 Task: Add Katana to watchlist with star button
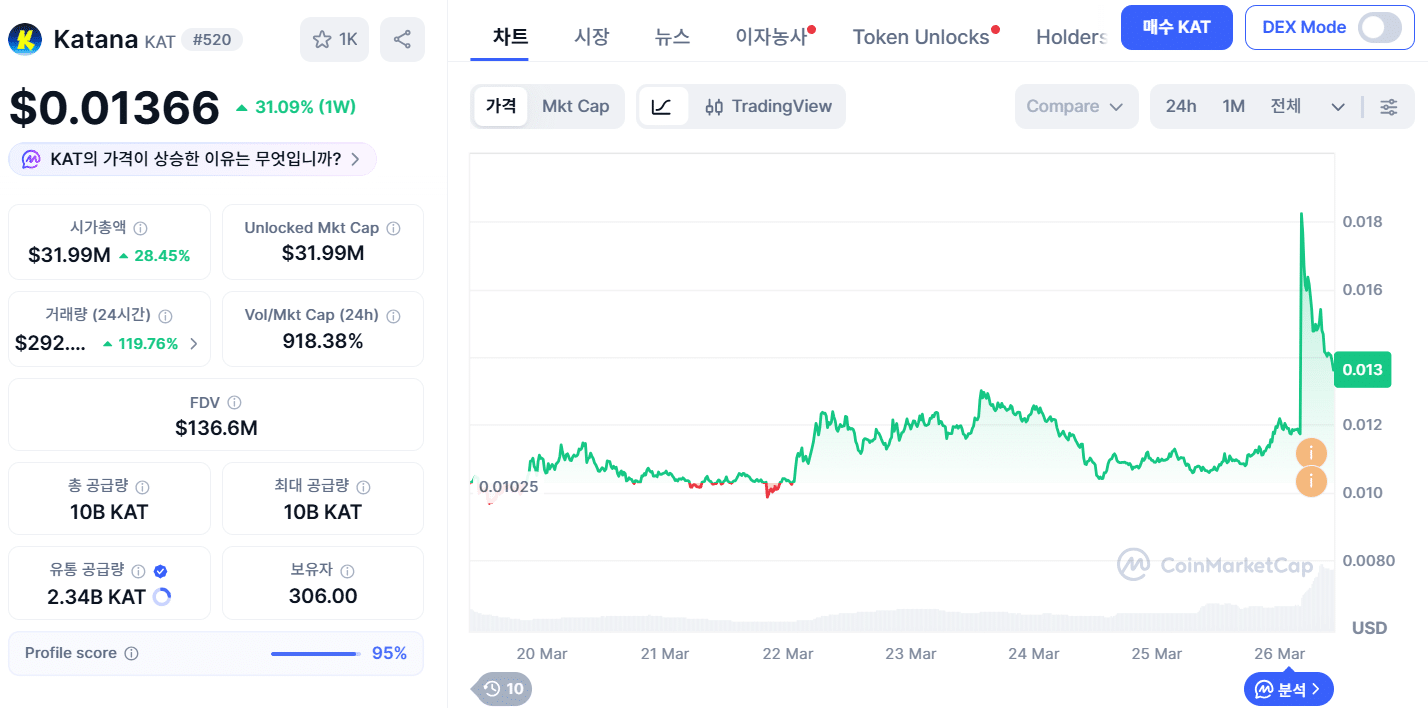click(x=335, y=40)
